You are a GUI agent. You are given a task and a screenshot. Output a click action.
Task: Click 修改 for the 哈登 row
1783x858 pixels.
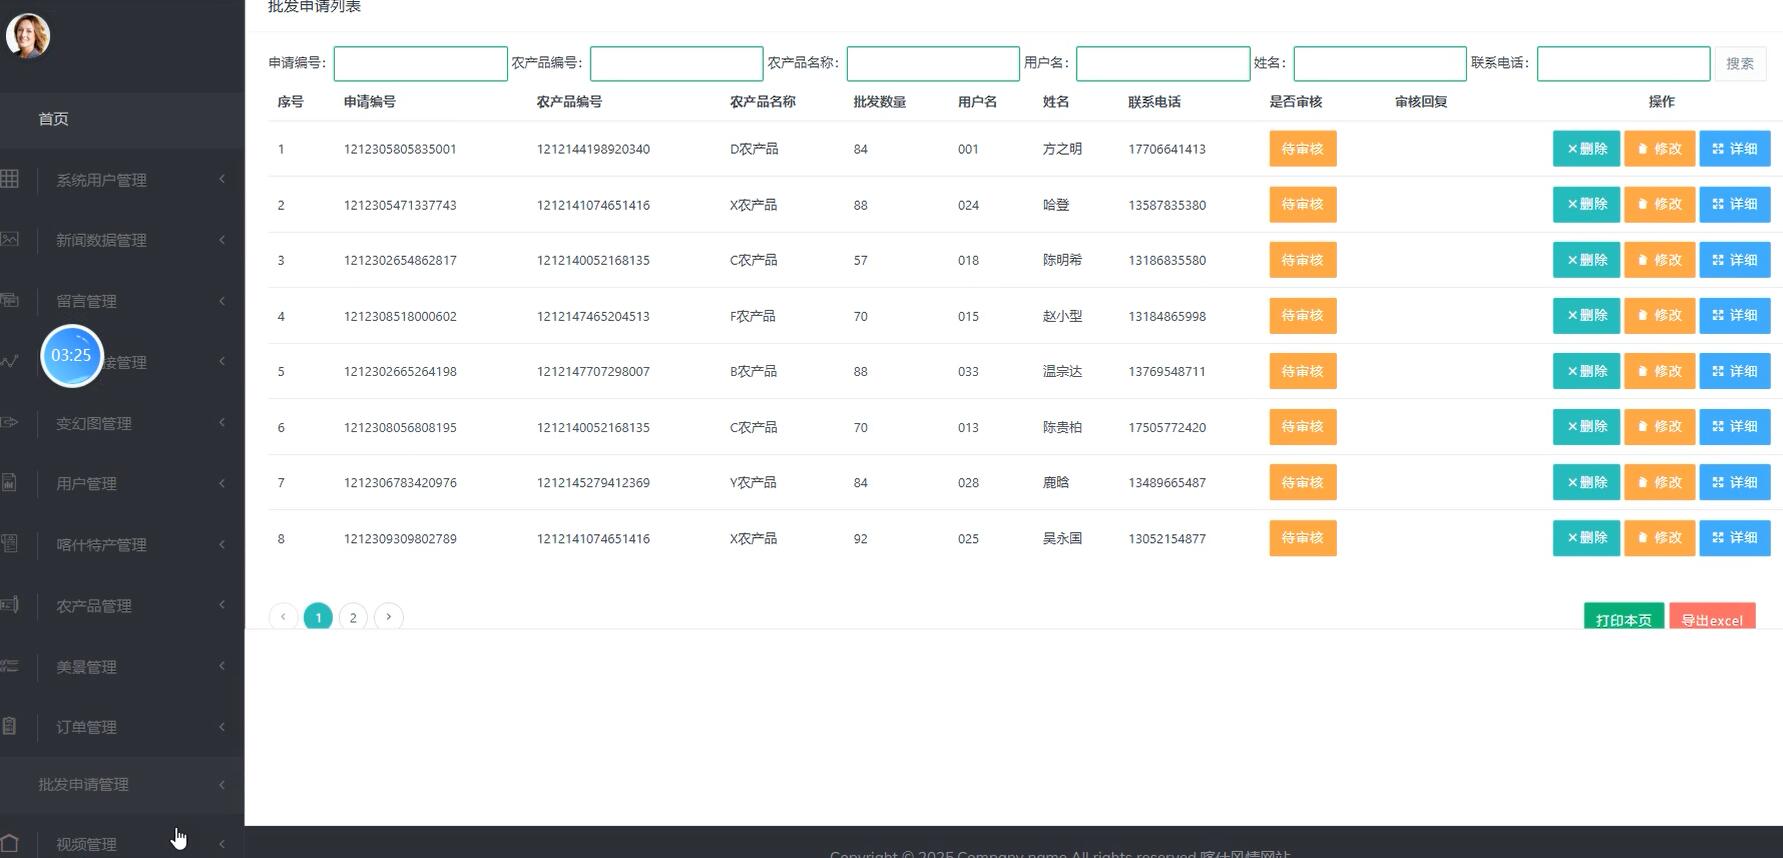tap(1659, 204)
